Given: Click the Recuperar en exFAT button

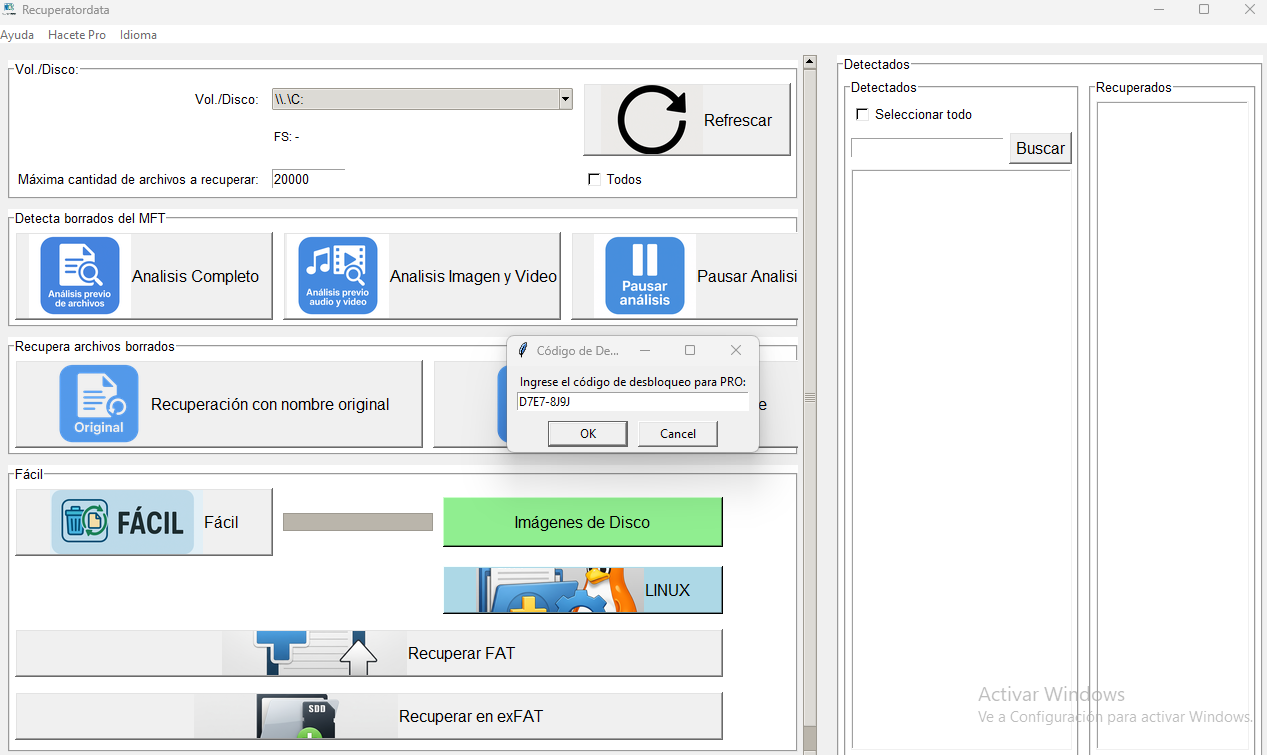Looking at the screenshot, I should pos(369,716).
